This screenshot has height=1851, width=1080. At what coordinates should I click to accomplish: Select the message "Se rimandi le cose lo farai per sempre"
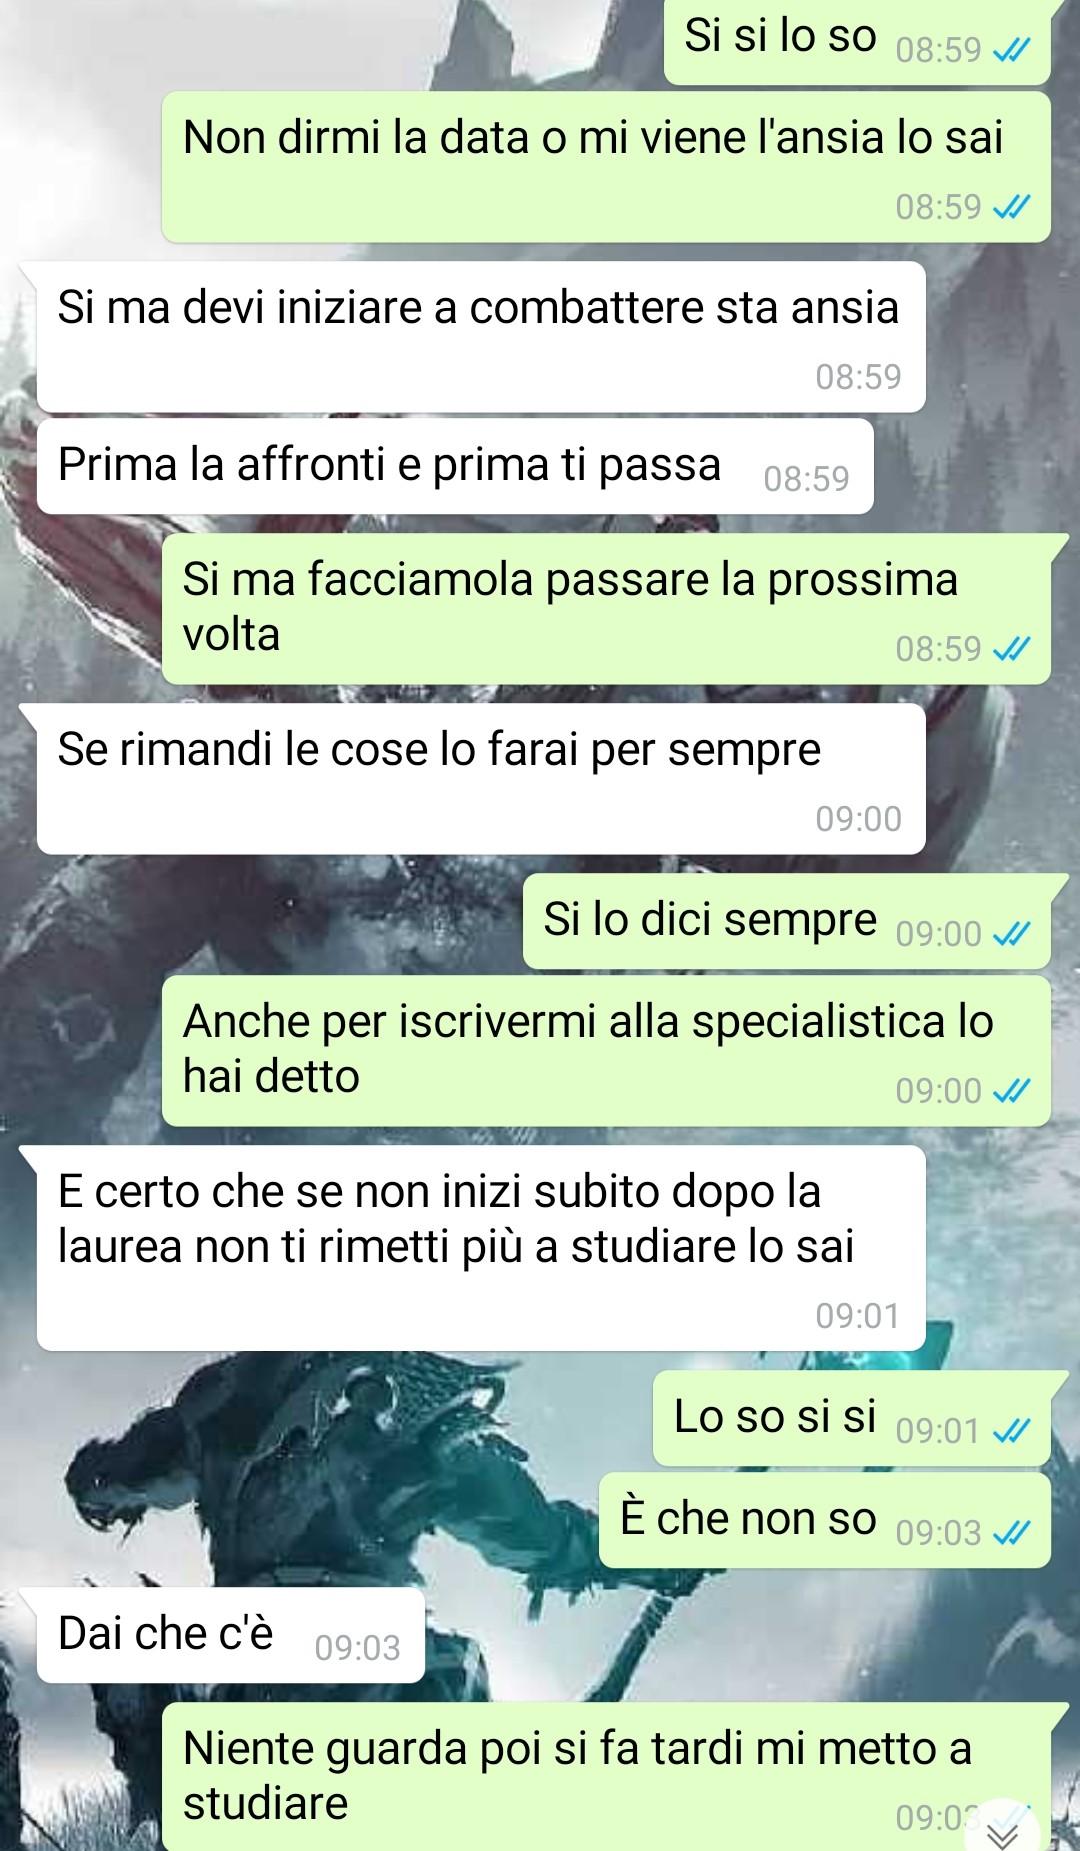(481, 779)
